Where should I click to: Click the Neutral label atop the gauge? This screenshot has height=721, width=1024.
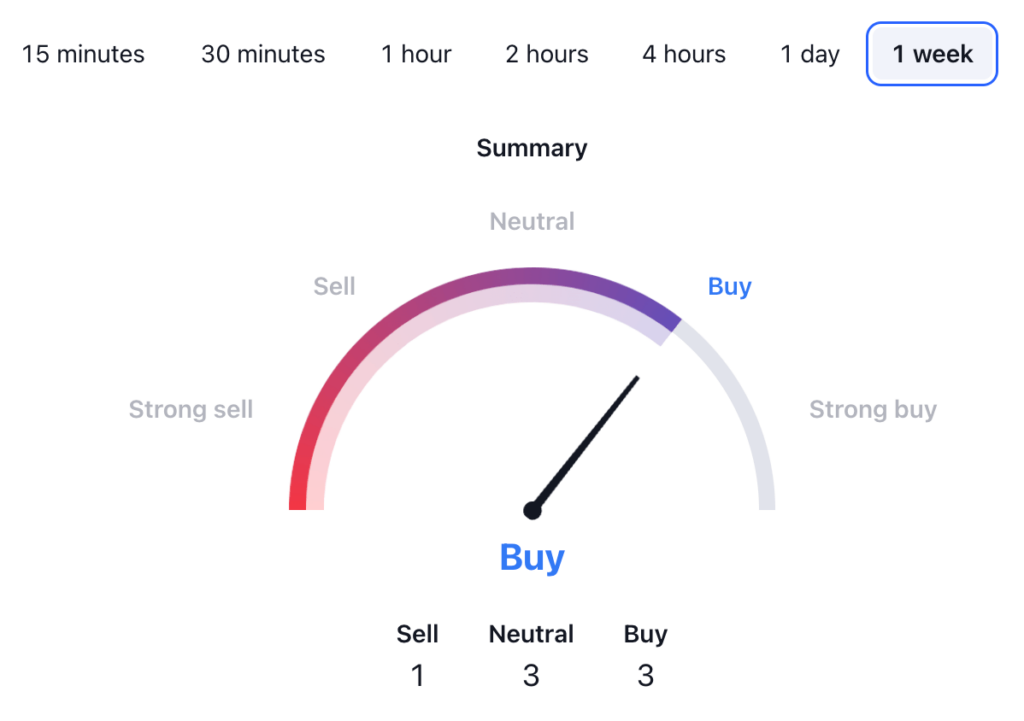click(x=532, y=221)
